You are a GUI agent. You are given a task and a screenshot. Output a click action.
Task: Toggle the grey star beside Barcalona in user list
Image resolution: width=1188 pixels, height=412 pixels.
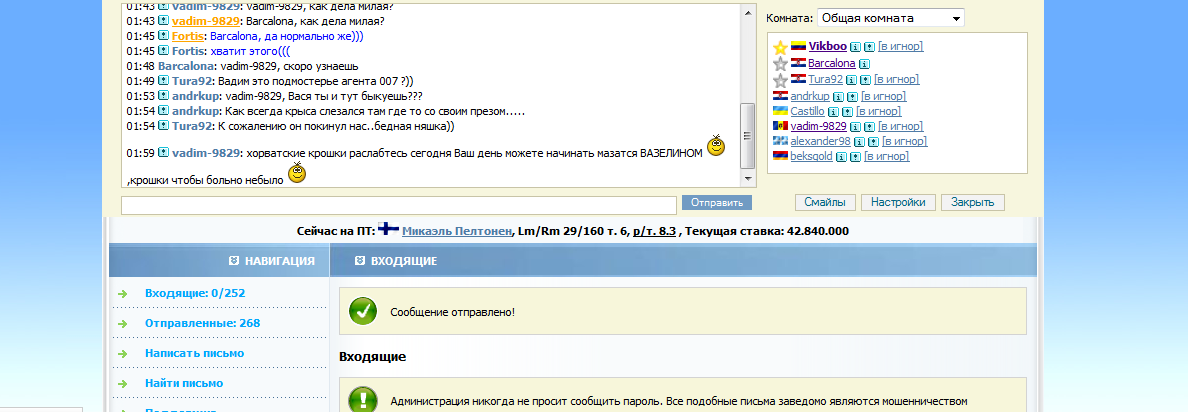tap(780, 64)
